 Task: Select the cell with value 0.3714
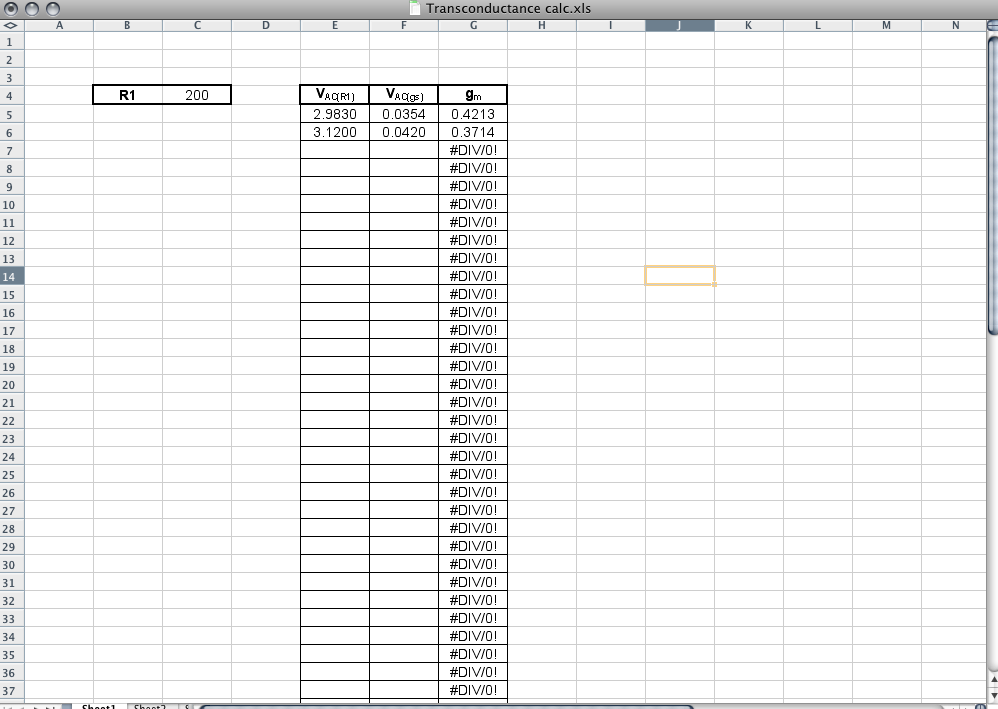(473, 132)
